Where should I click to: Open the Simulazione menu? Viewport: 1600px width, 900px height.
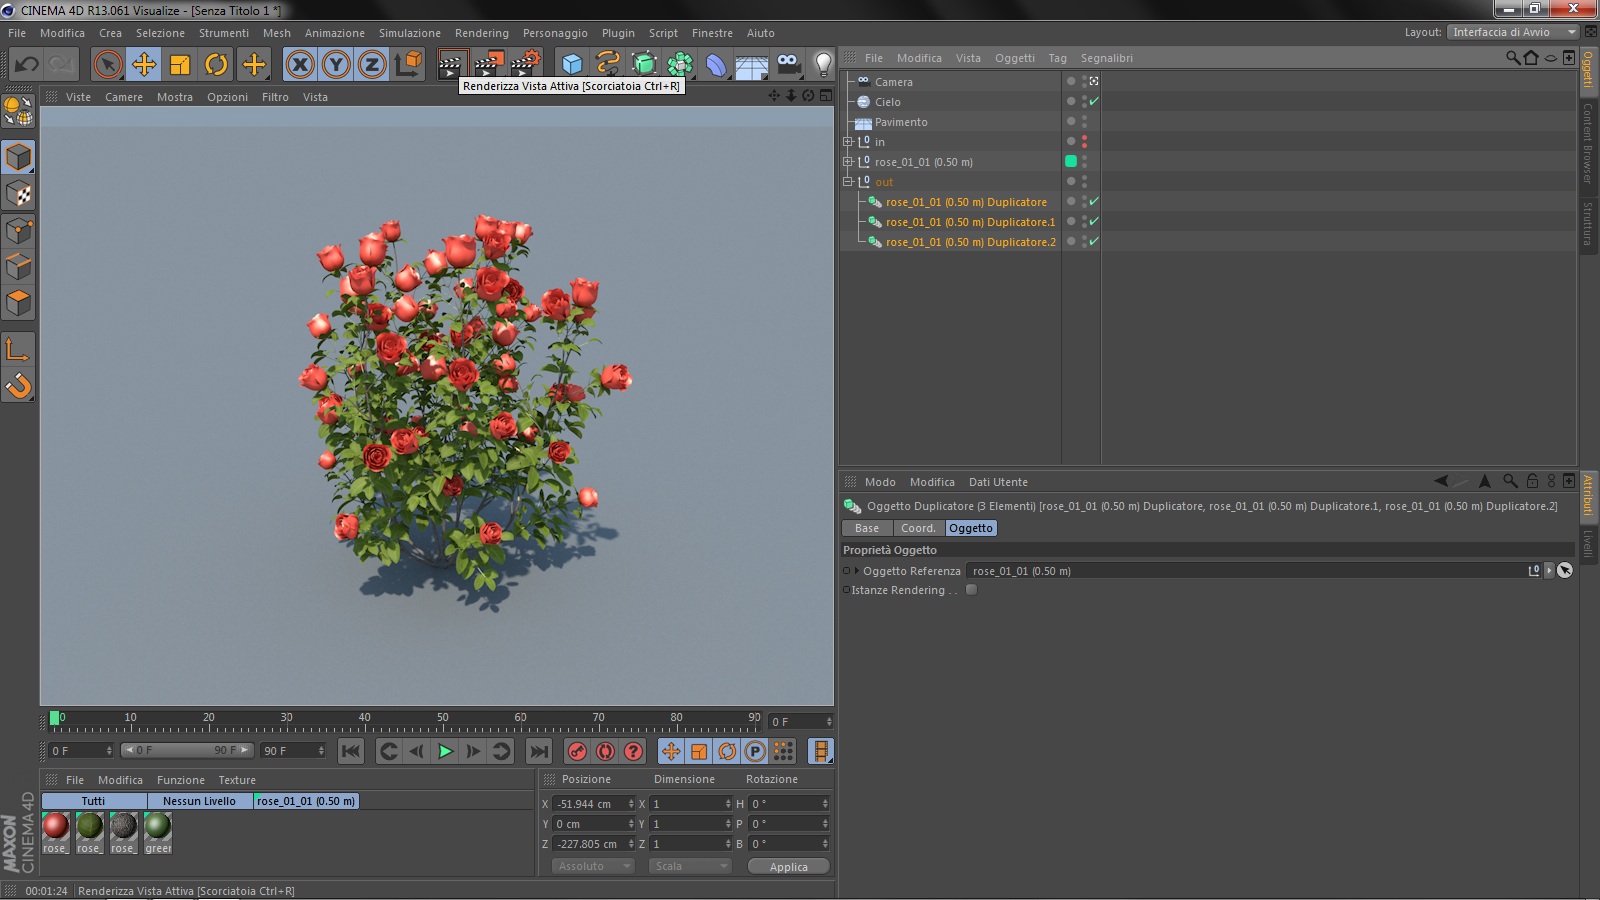pos(409,33)
